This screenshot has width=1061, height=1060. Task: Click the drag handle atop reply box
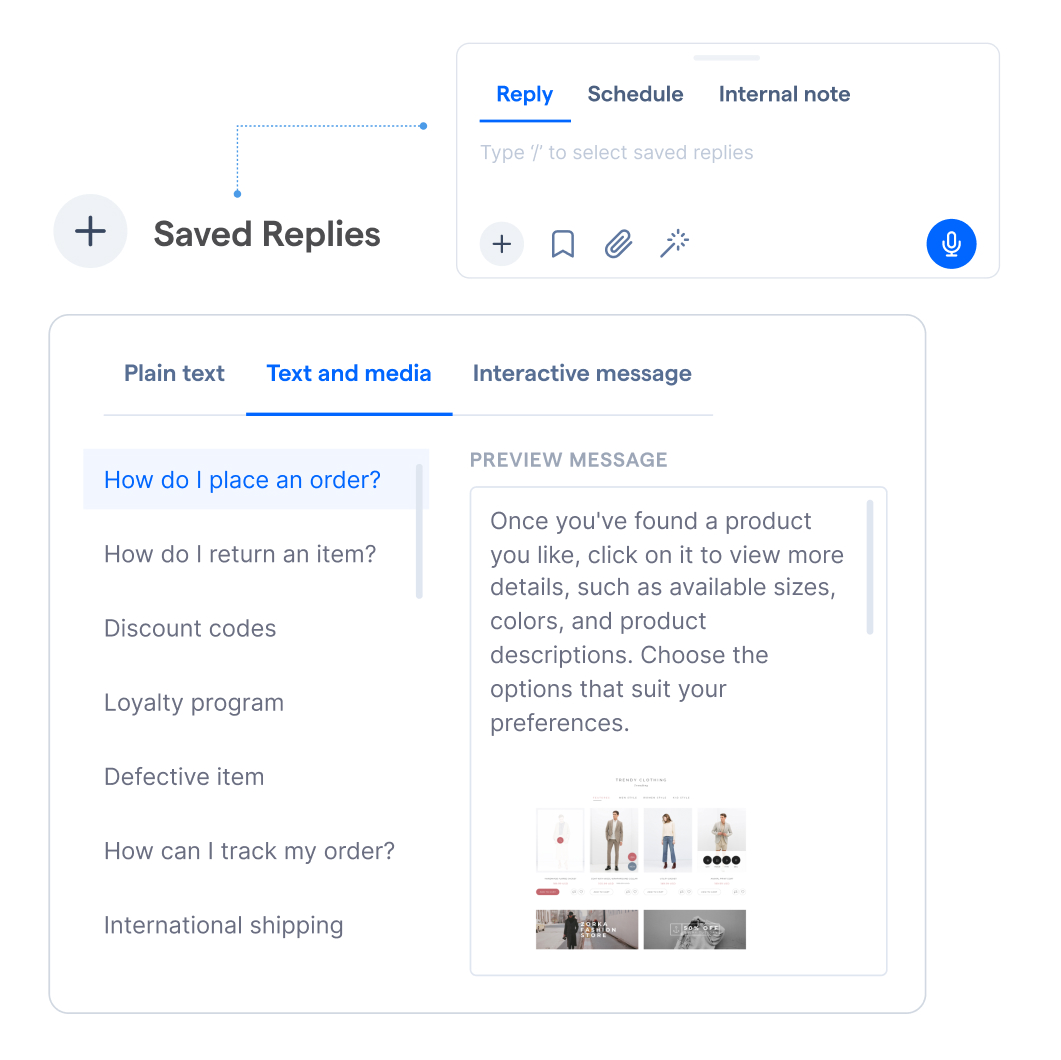727,58
